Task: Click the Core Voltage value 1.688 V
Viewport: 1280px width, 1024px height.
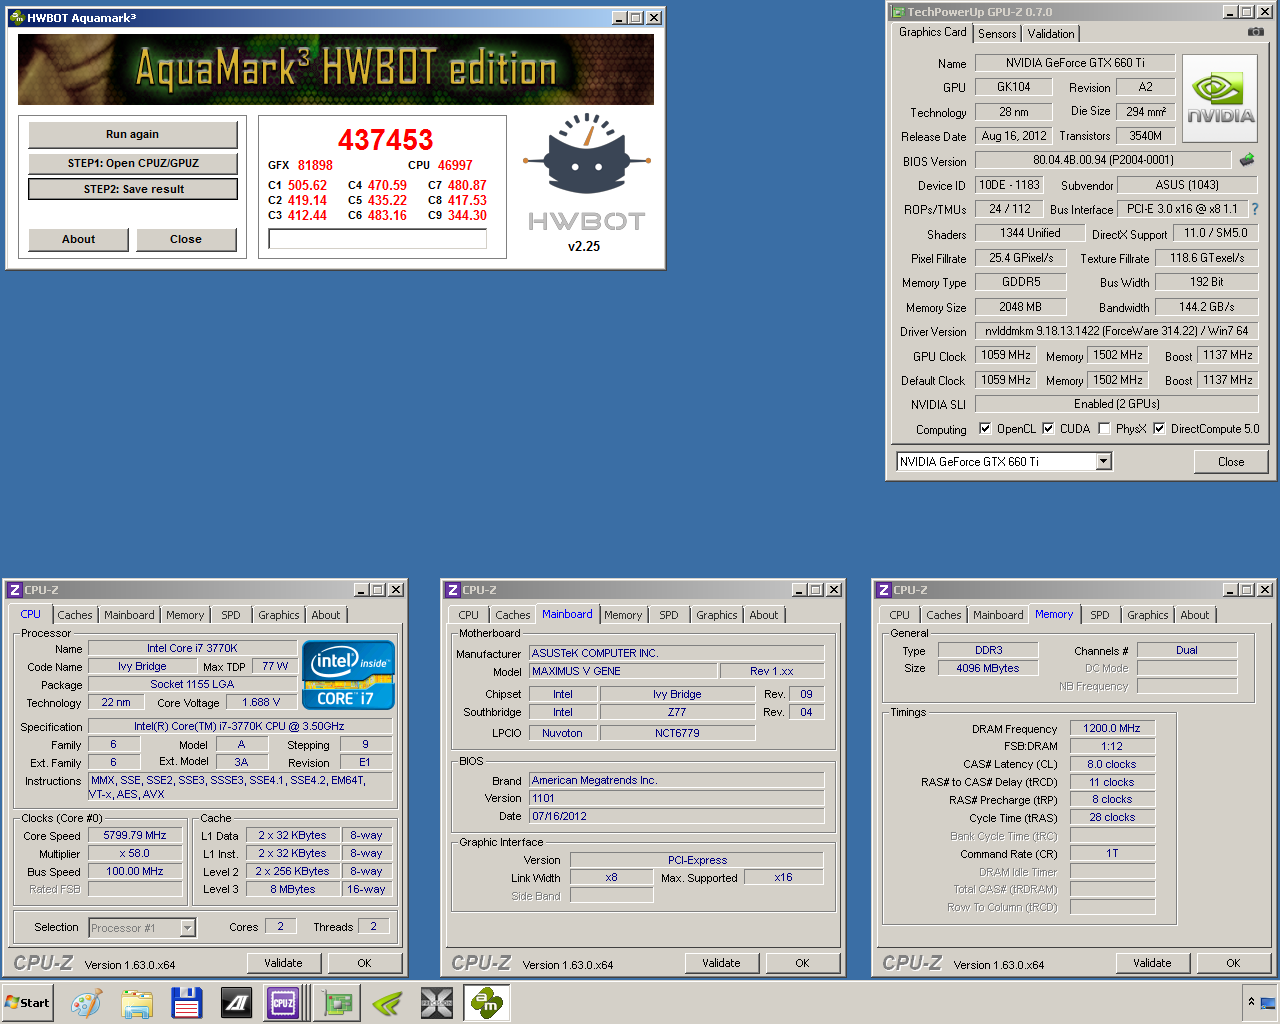Action: point(261,702)
